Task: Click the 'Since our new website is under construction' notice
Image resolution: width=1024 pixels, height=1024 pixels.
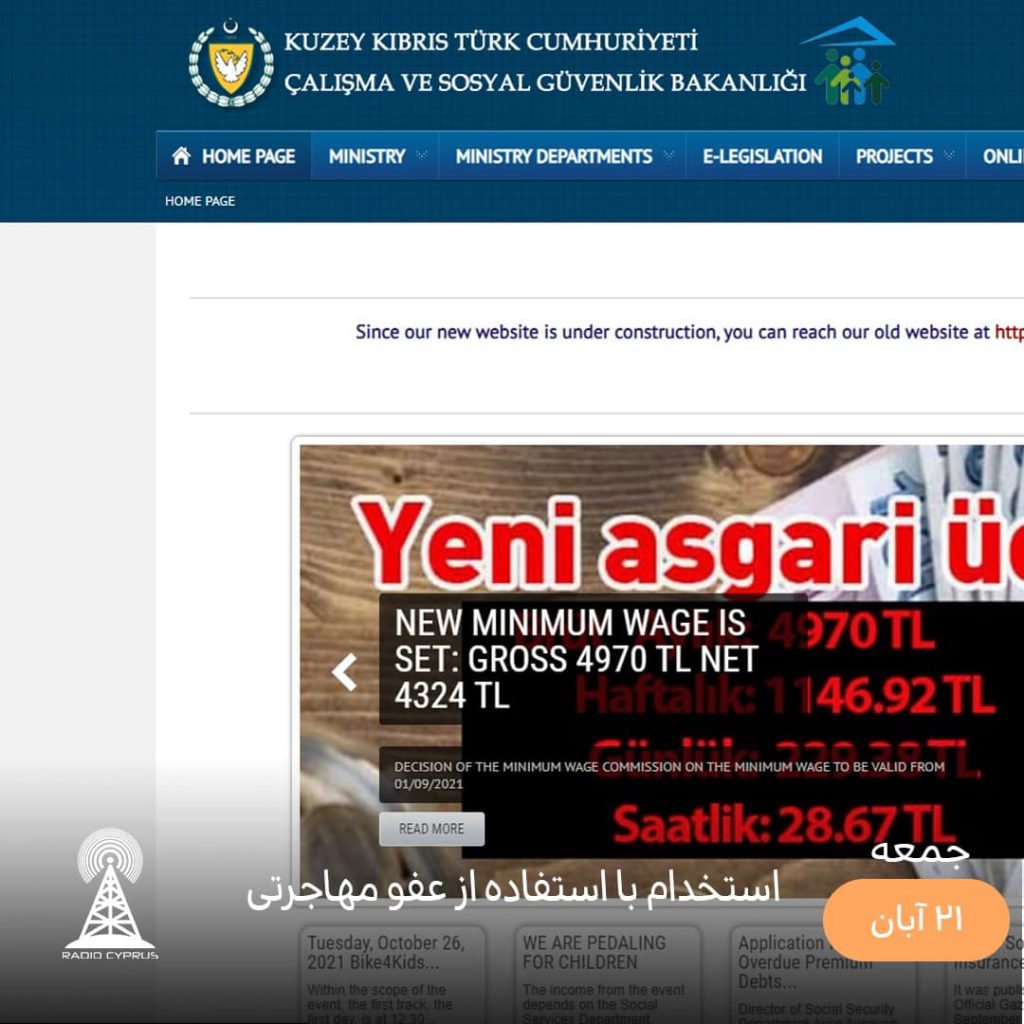Action: [x=689, y=332]
